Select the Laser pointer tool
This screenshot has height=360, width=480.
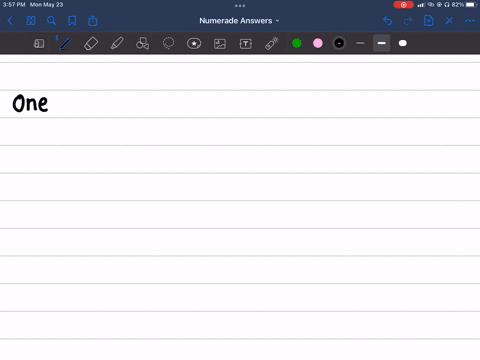[x=272, y=43]
